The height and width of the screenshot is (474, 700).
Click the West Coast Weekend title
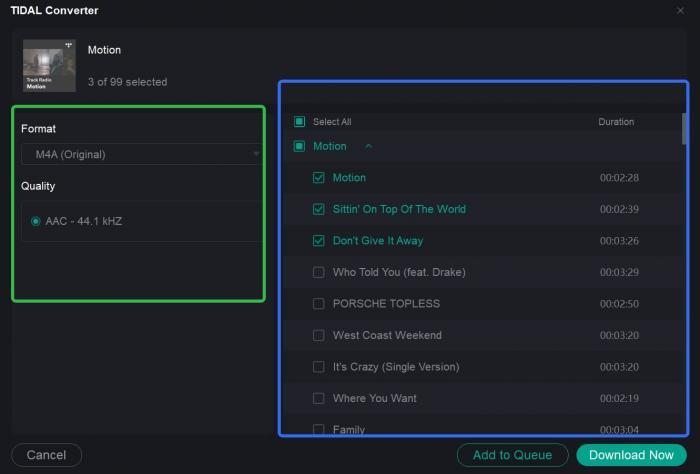point(387,335)
